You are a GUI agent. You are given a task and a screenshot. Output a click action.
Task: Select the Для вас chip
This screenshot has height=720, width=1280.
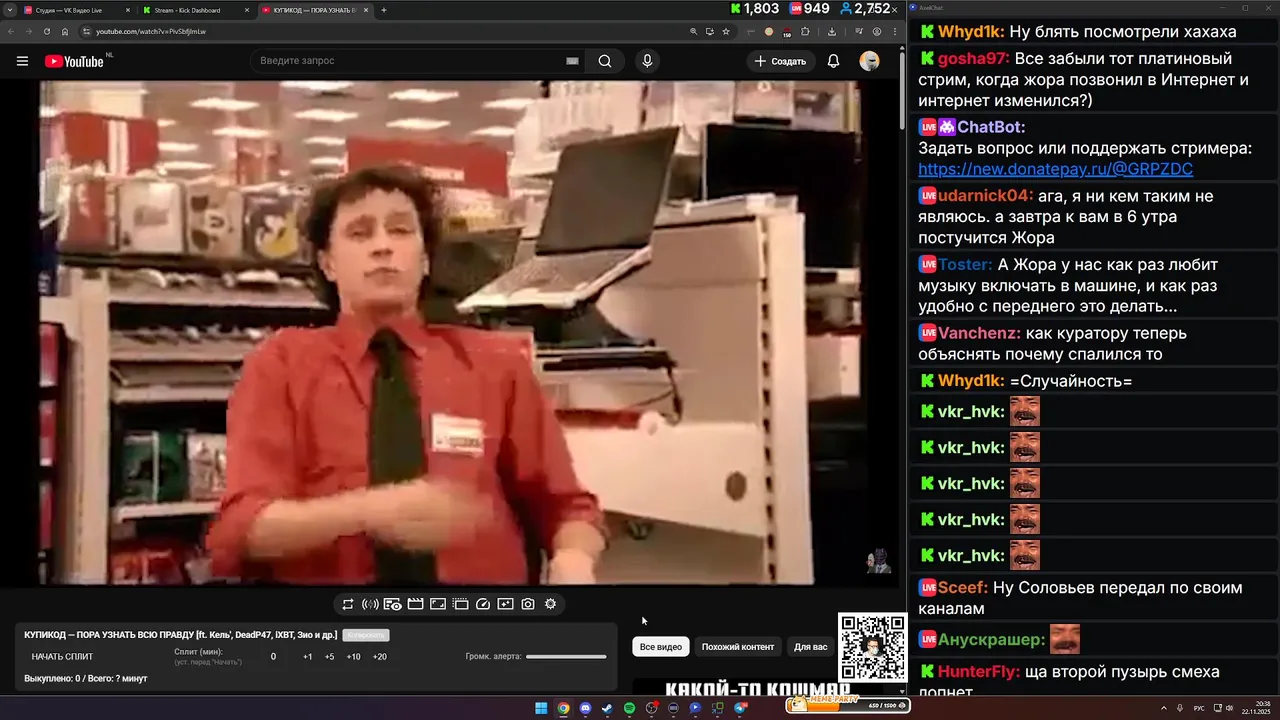tap(811, 647)
